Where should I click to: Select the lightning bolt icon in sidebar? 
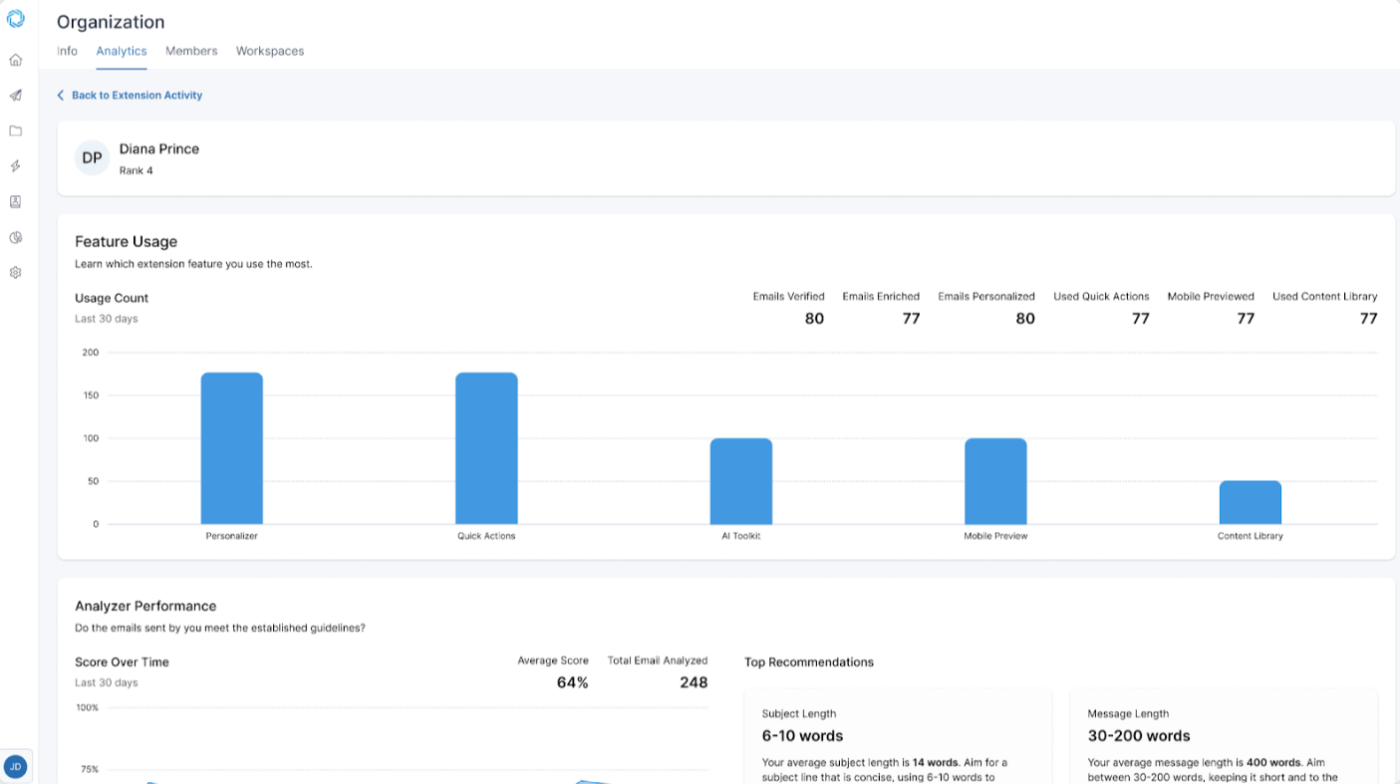pos(16,166)
